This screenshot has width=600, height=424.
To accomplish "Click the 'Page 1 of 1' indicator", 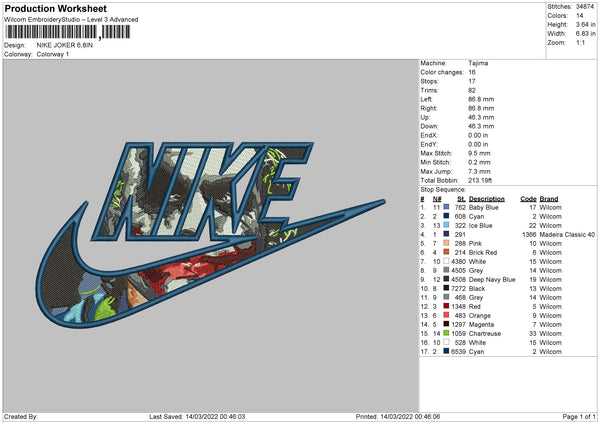I will pos(579,416).
